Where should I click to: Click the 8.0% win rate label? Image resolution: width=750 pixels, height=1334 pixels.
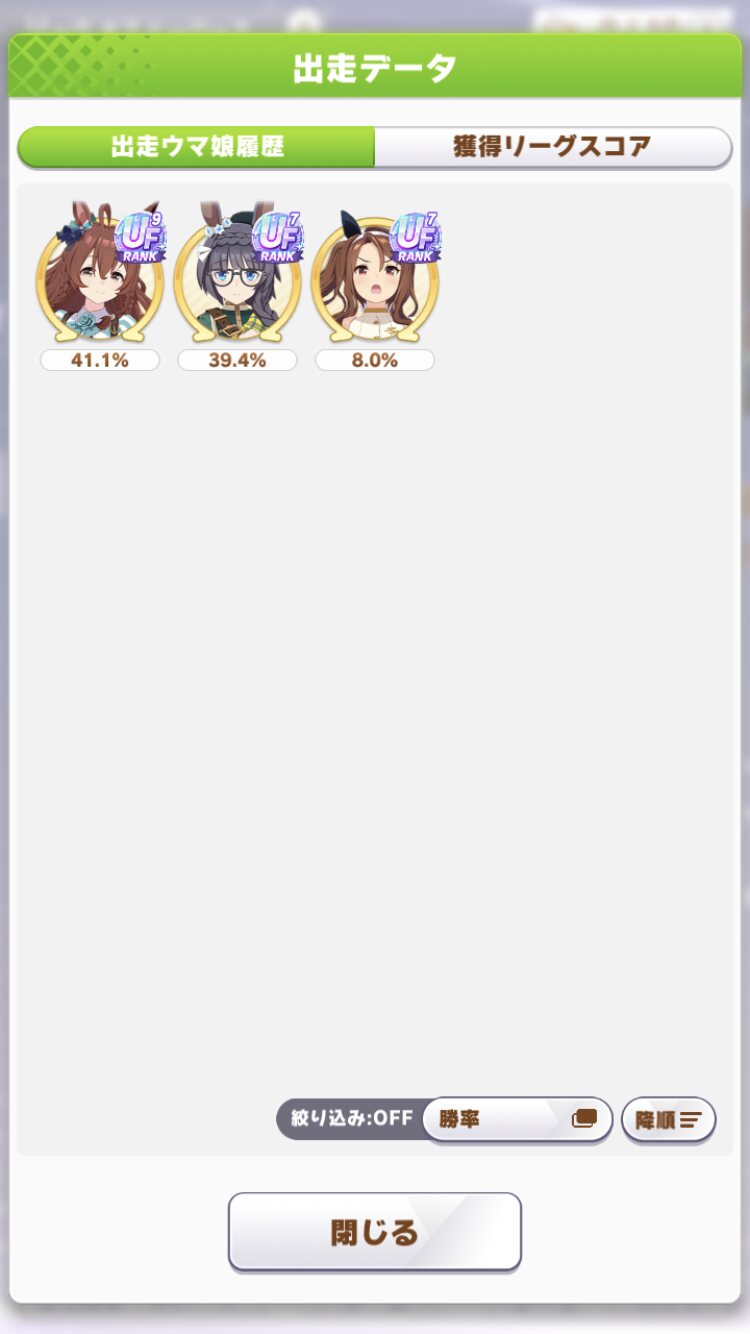tap(375, 360)
